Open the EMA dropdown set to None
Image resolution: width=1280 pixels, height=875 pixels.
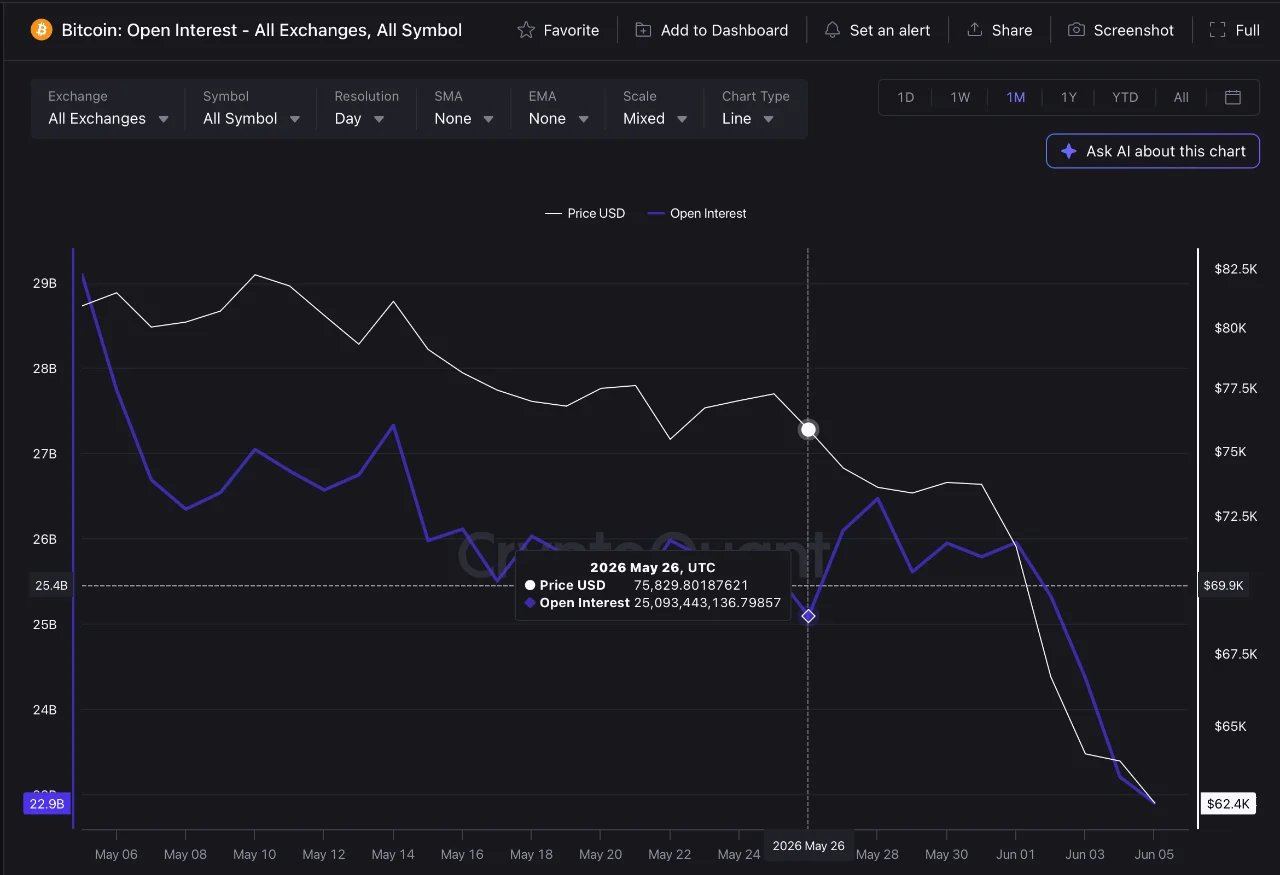(x=558, y=109)
